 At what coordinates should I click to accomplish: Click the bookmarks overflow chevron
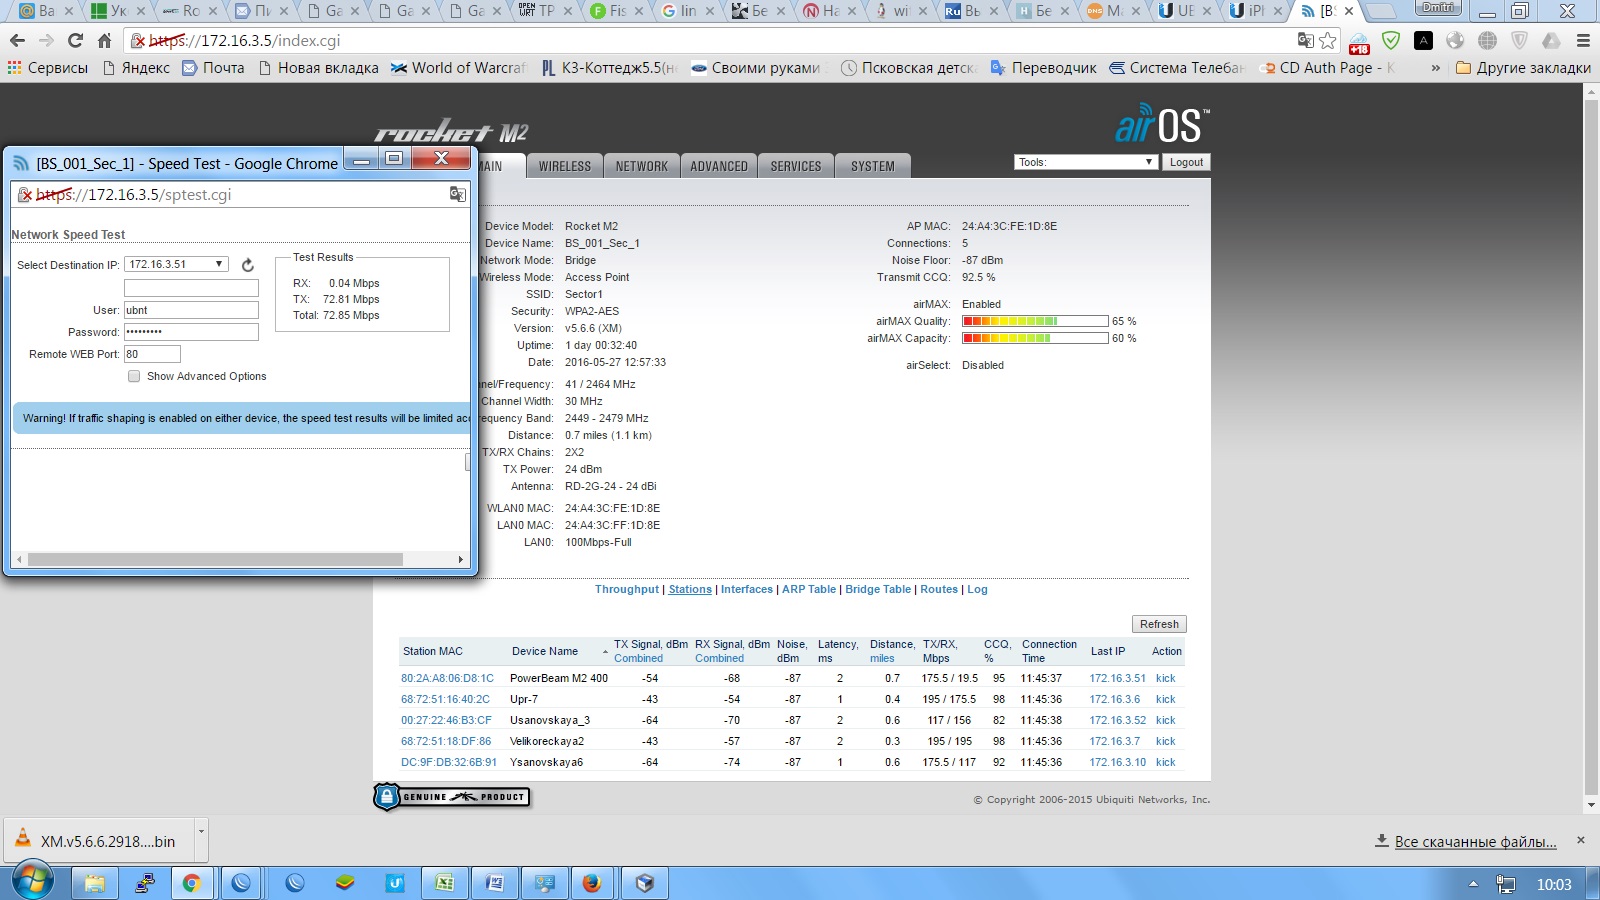click(x=1436, y=68)
